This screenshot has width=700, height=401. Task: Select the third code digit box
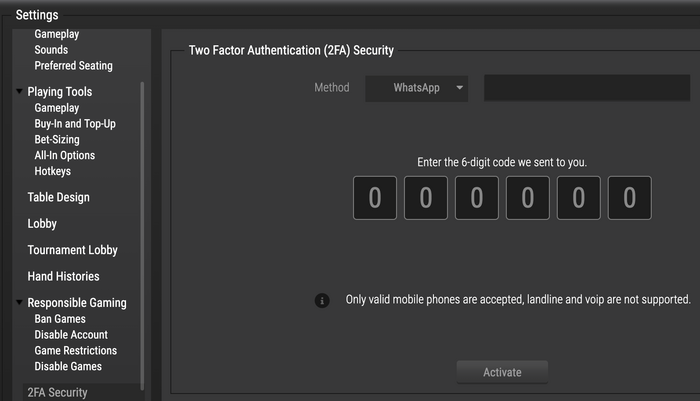[477, 198]
